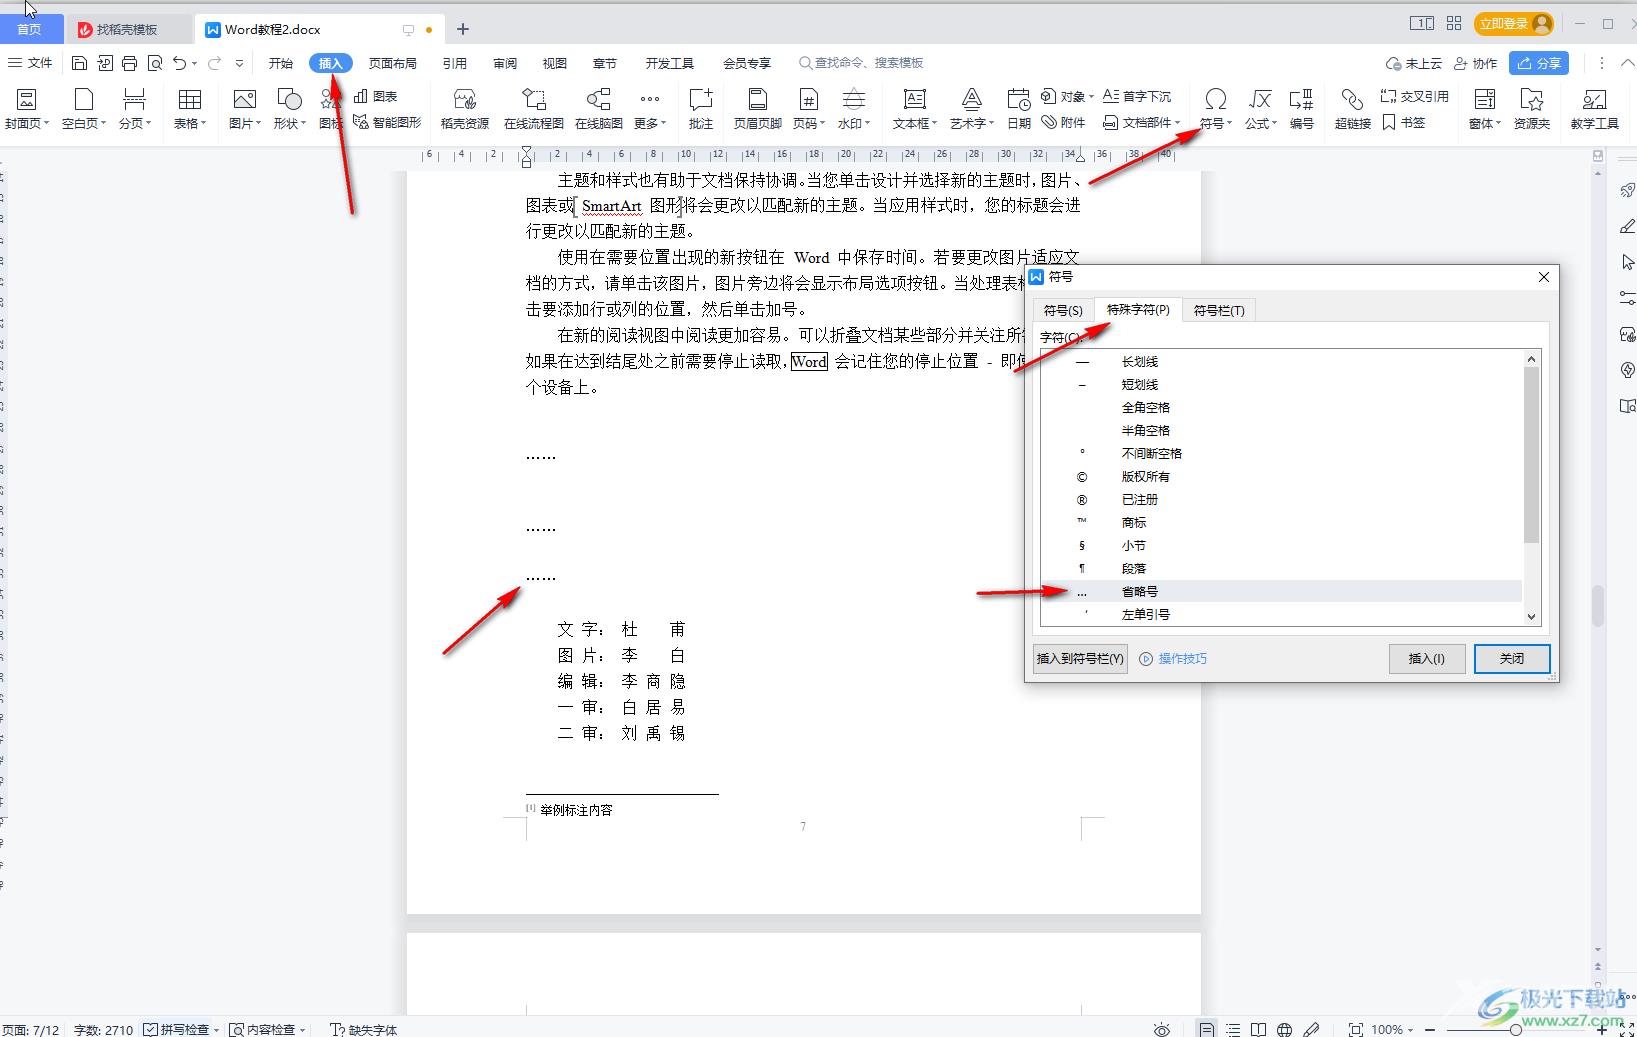1637x1037 pixels.
Task: Open Cross Reference (交叉引用)
Action: pyautogui.click(x=1414, y=96)
